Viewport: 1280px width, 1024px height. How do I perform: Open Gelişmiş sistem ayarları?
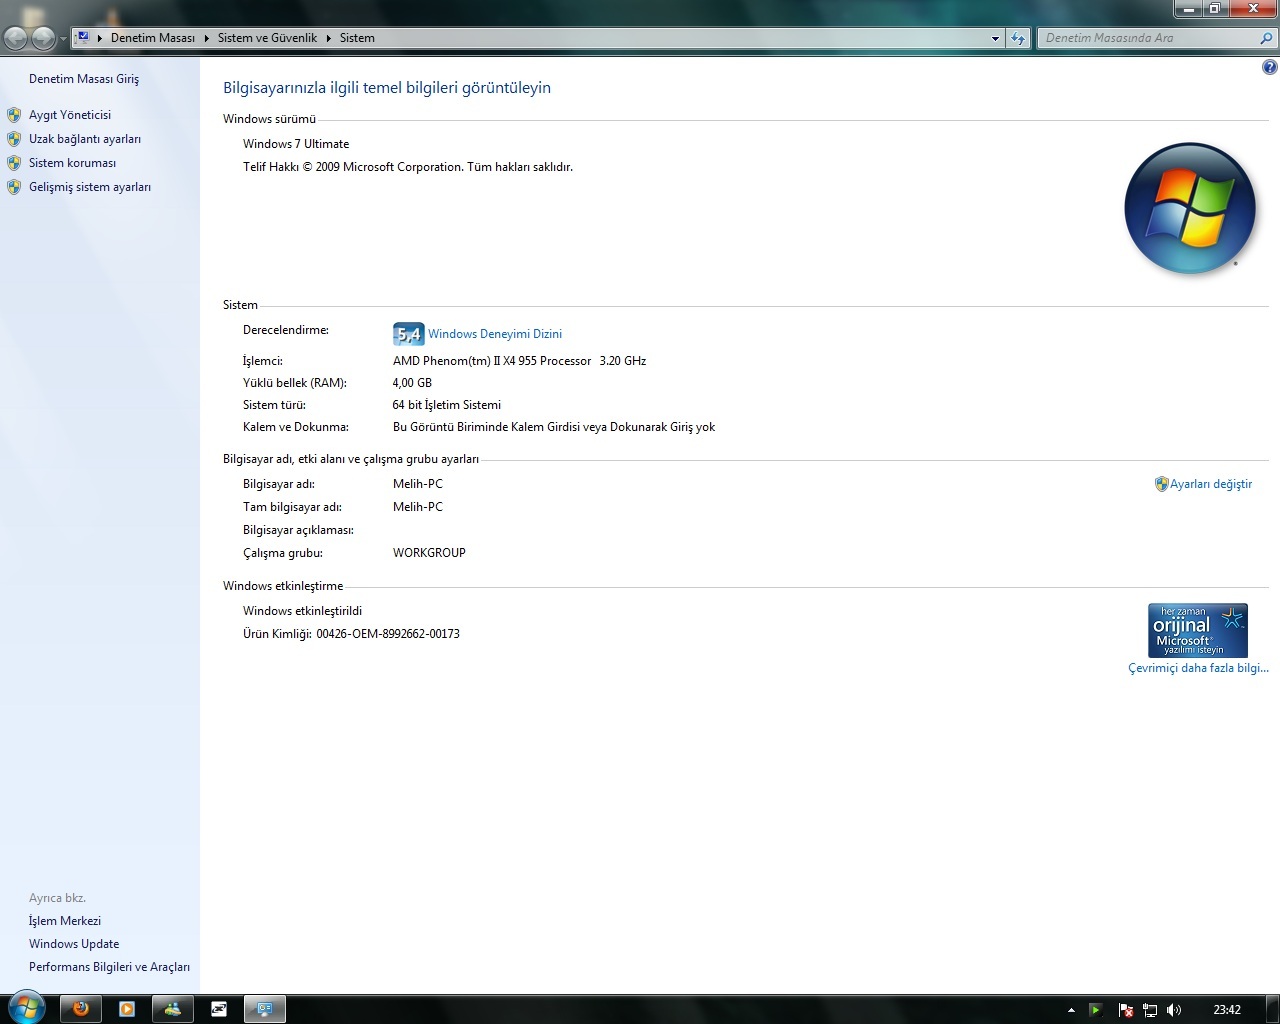pos(90,187)
